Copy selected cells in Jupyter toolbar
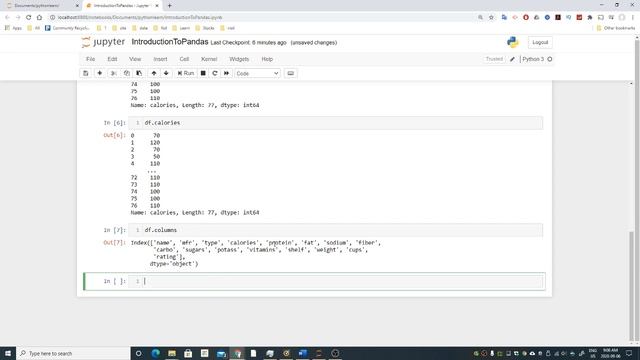Screen dimensions: 640x360 pos(127,73)
